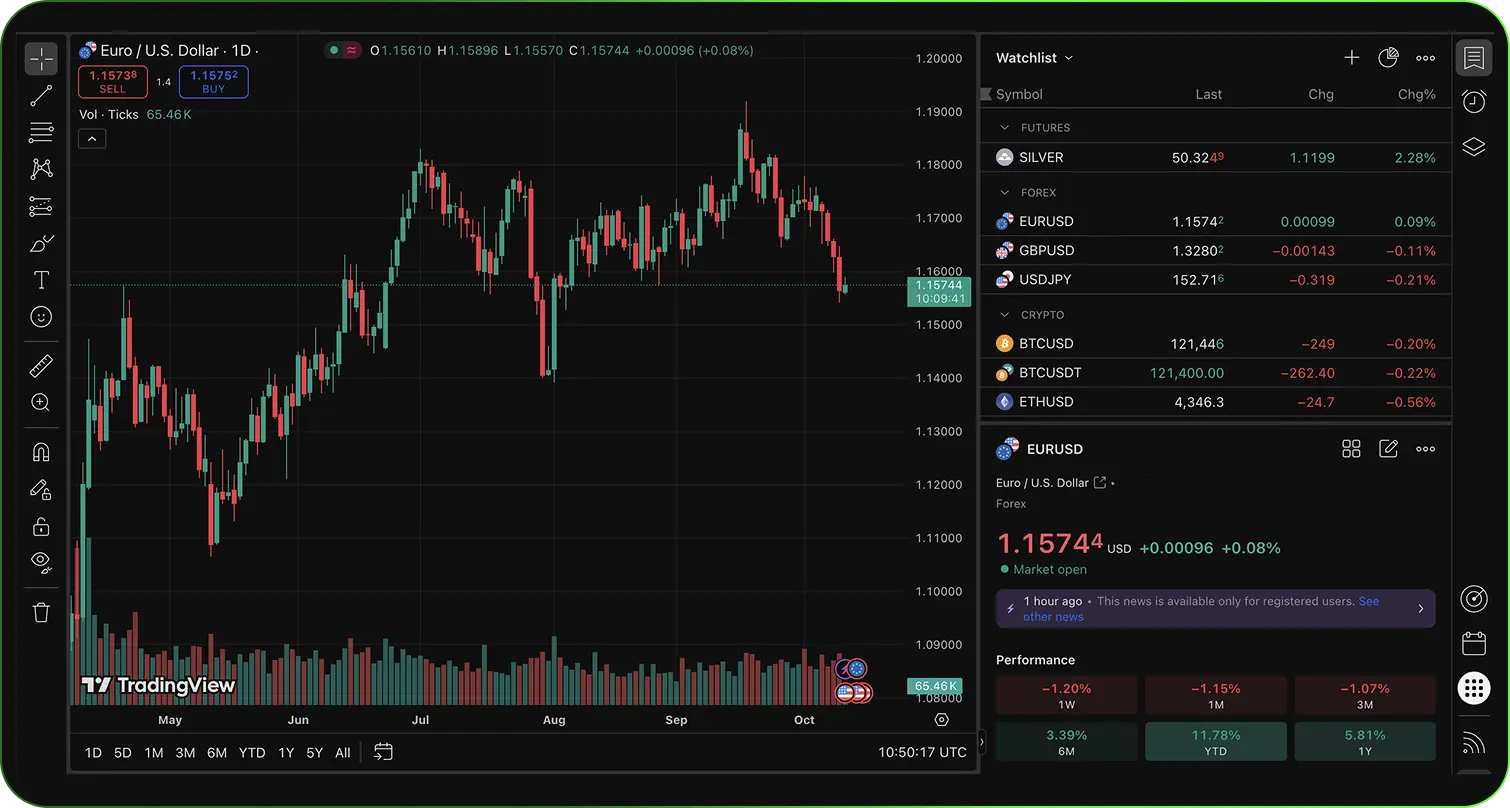Open the calendar icon in right sidebar
Screen dimensions: 1510x808
click(1473, 642)
